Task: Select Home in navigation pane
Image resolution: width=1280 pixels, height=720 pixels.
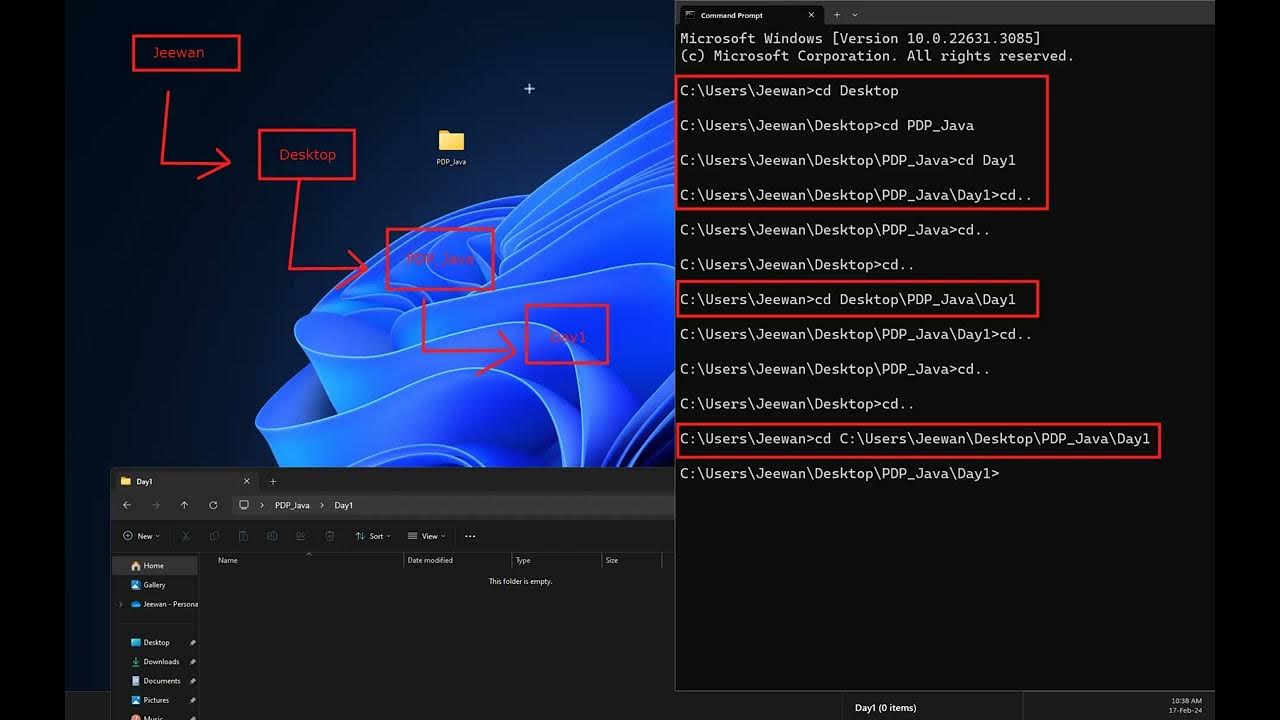Action: tap(155, 565)
